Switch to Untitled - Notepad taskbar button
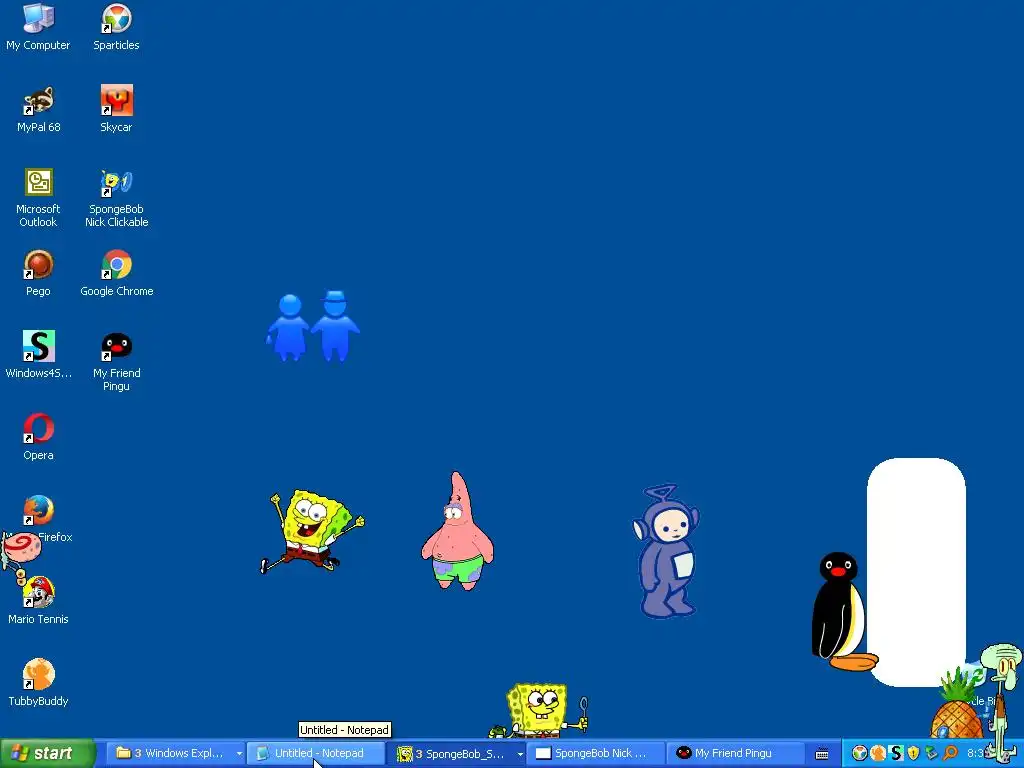The height and width of the screenshot is (768, 1024). (x=316, y=754)
